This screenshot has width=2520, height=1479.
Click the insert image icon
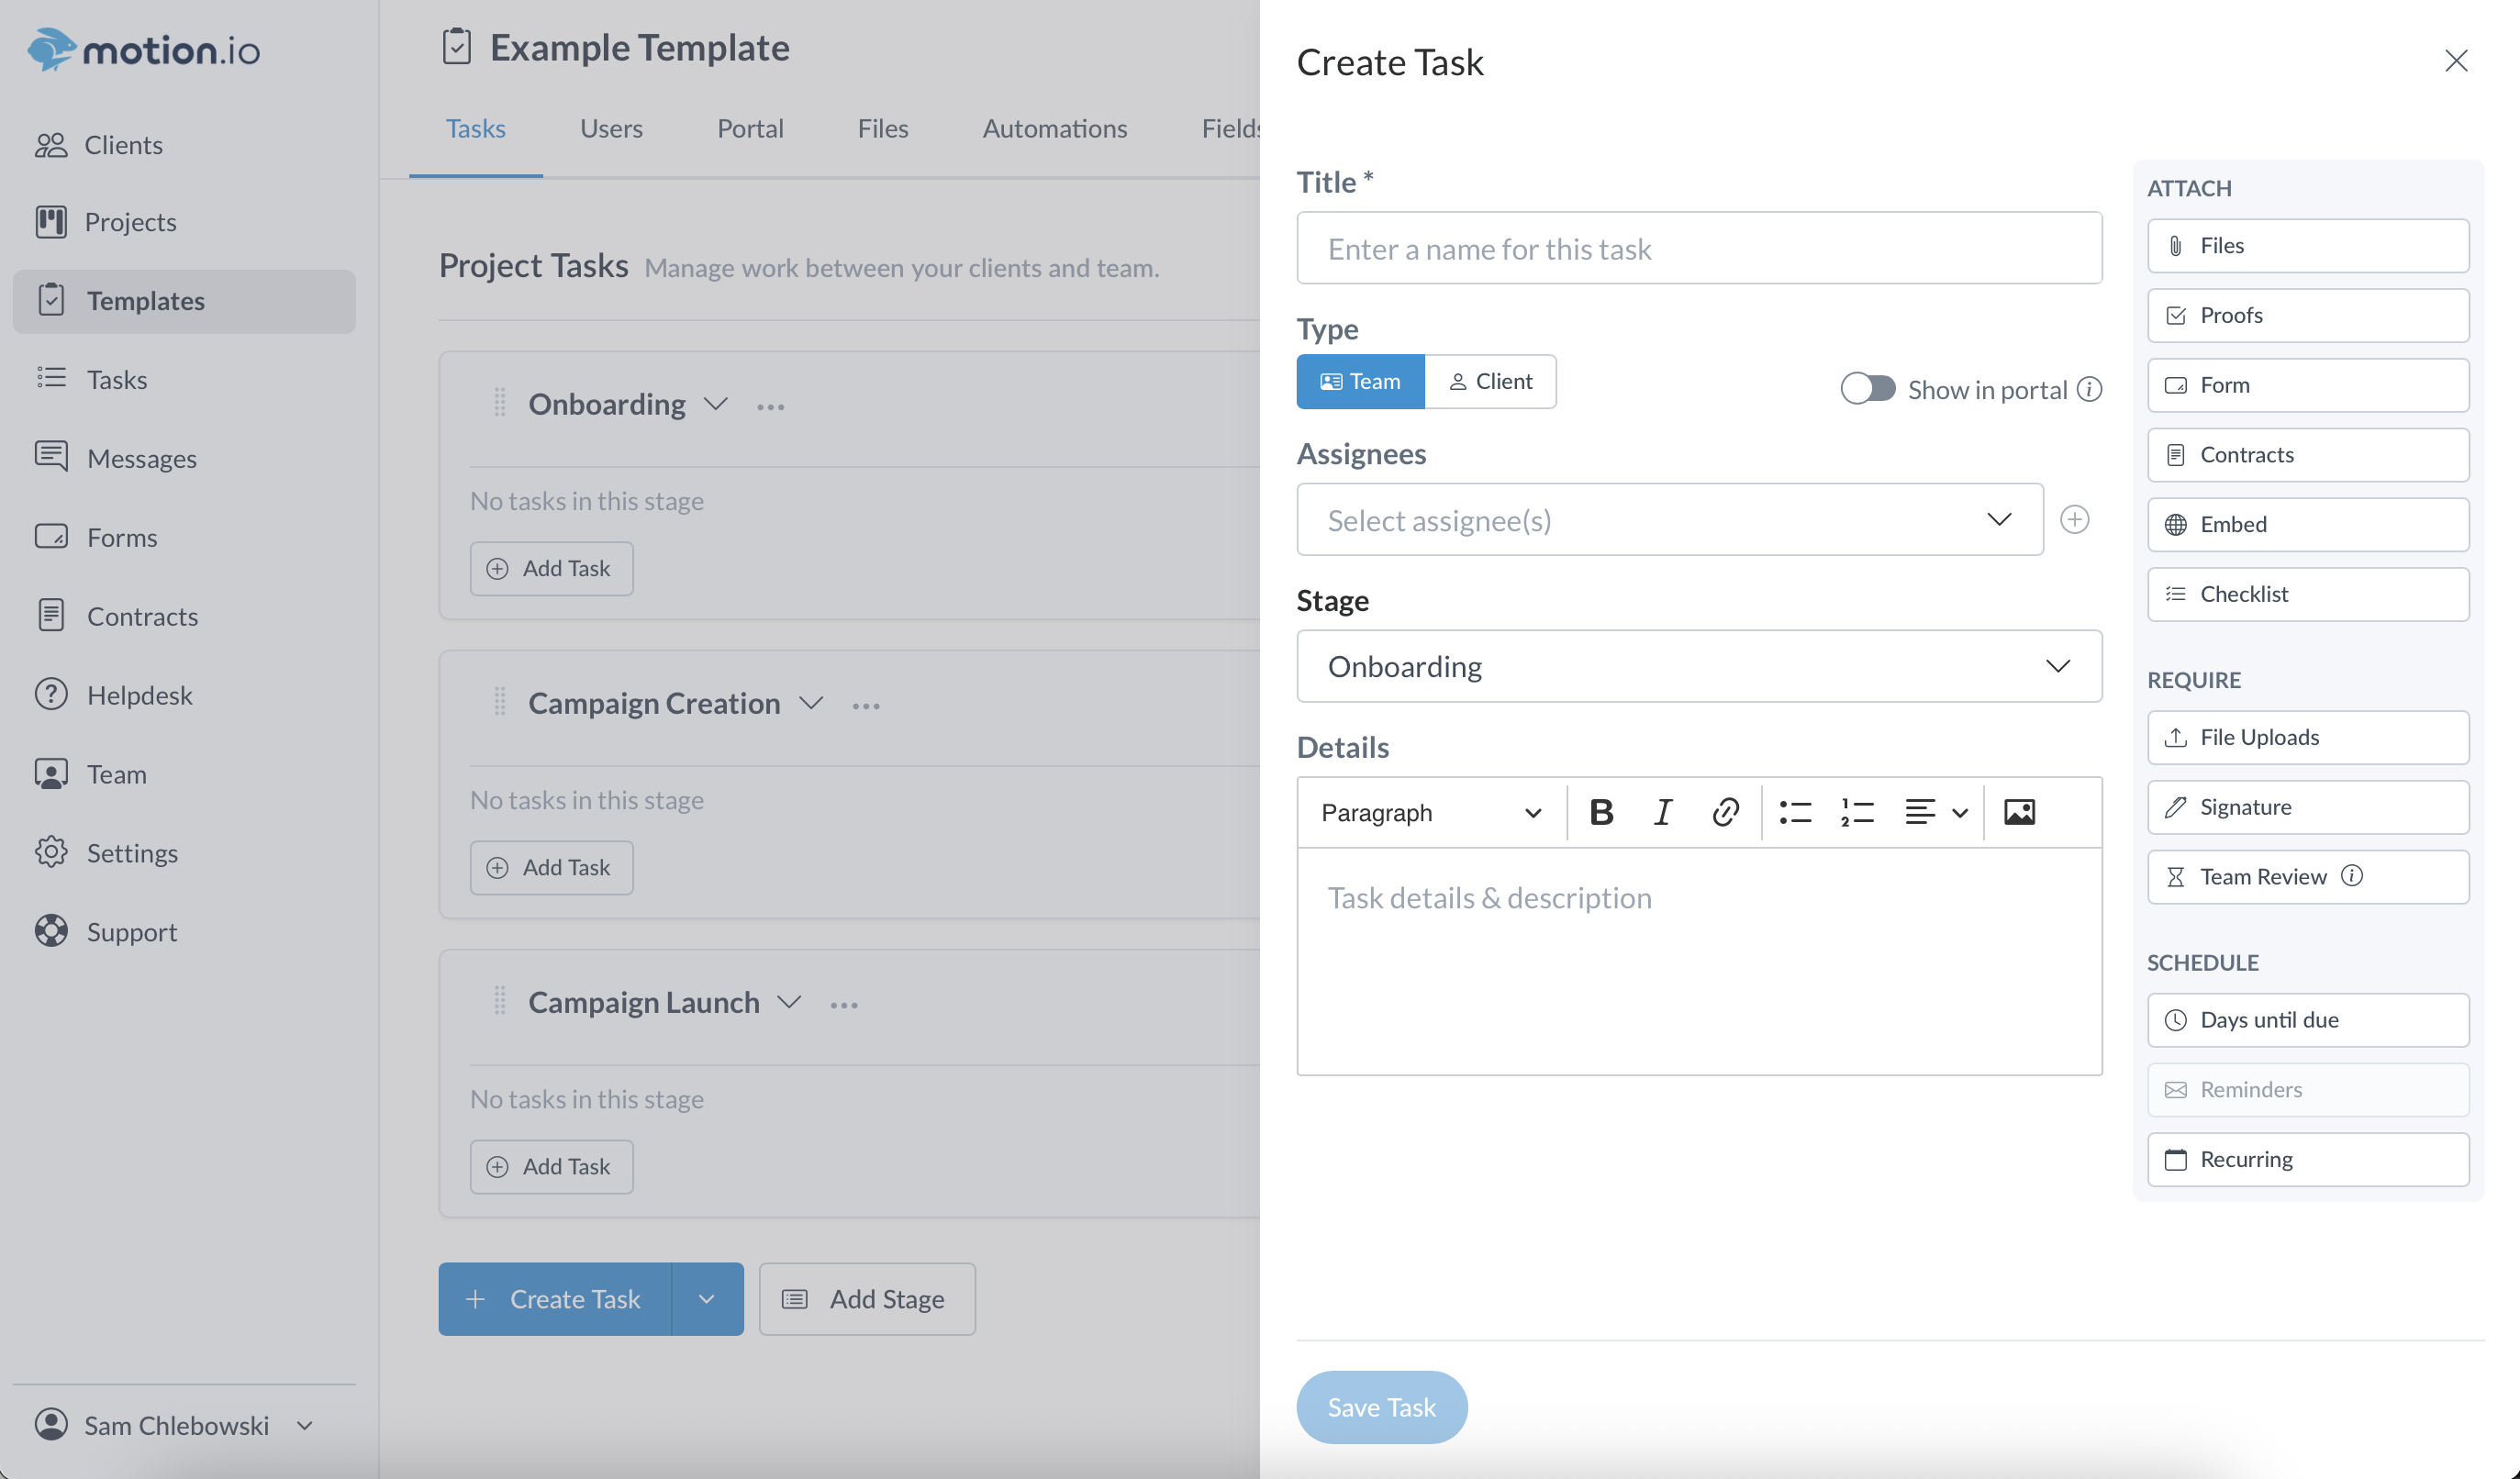(x=2019, y=812)
